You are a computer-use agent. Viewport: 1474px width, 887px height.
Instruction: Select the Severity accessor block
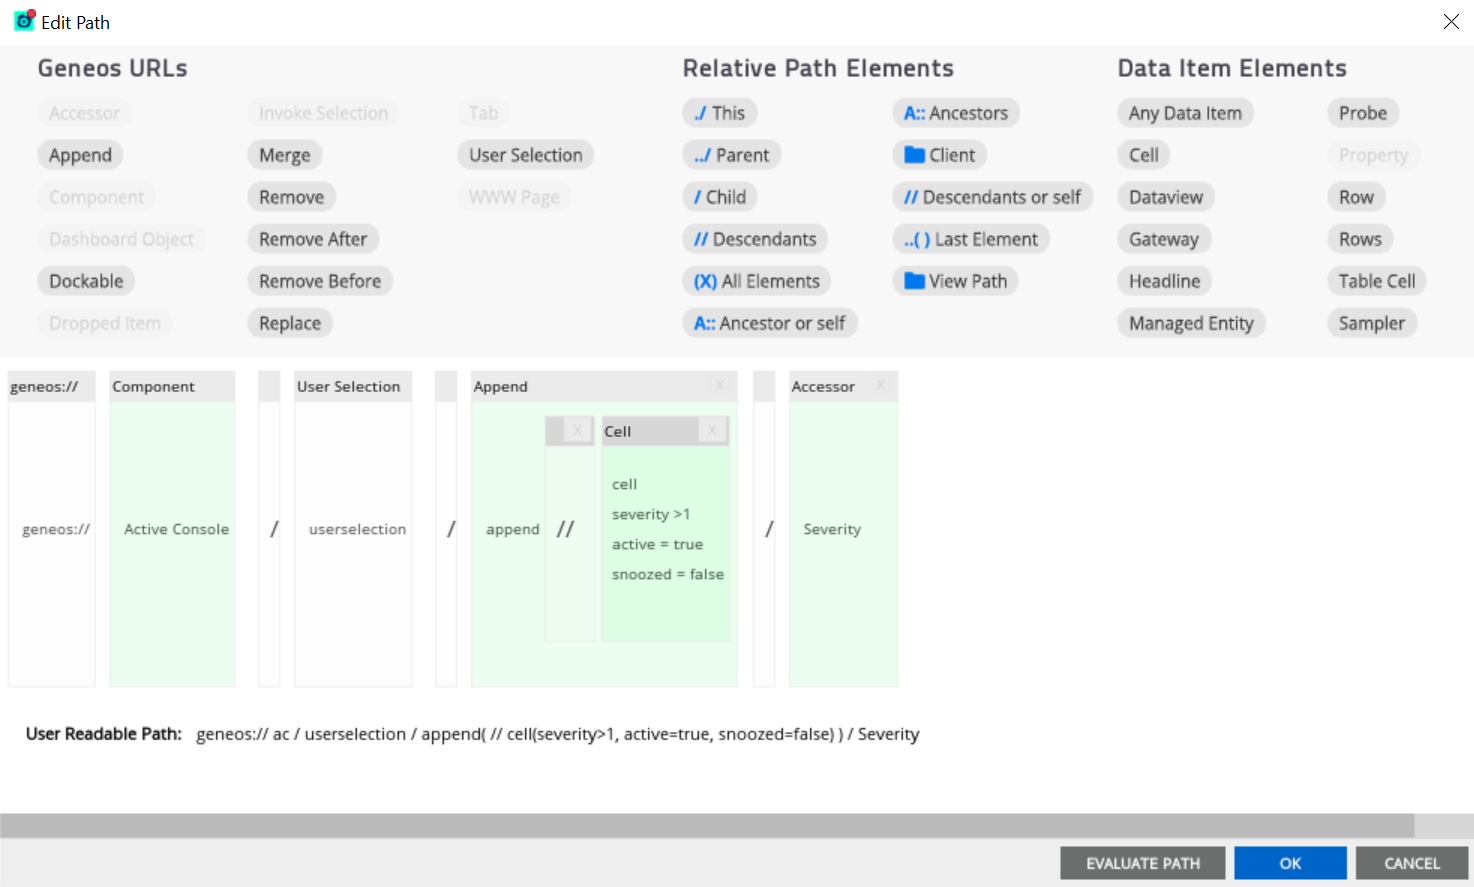pyautogui.click(x=843, y=529)
